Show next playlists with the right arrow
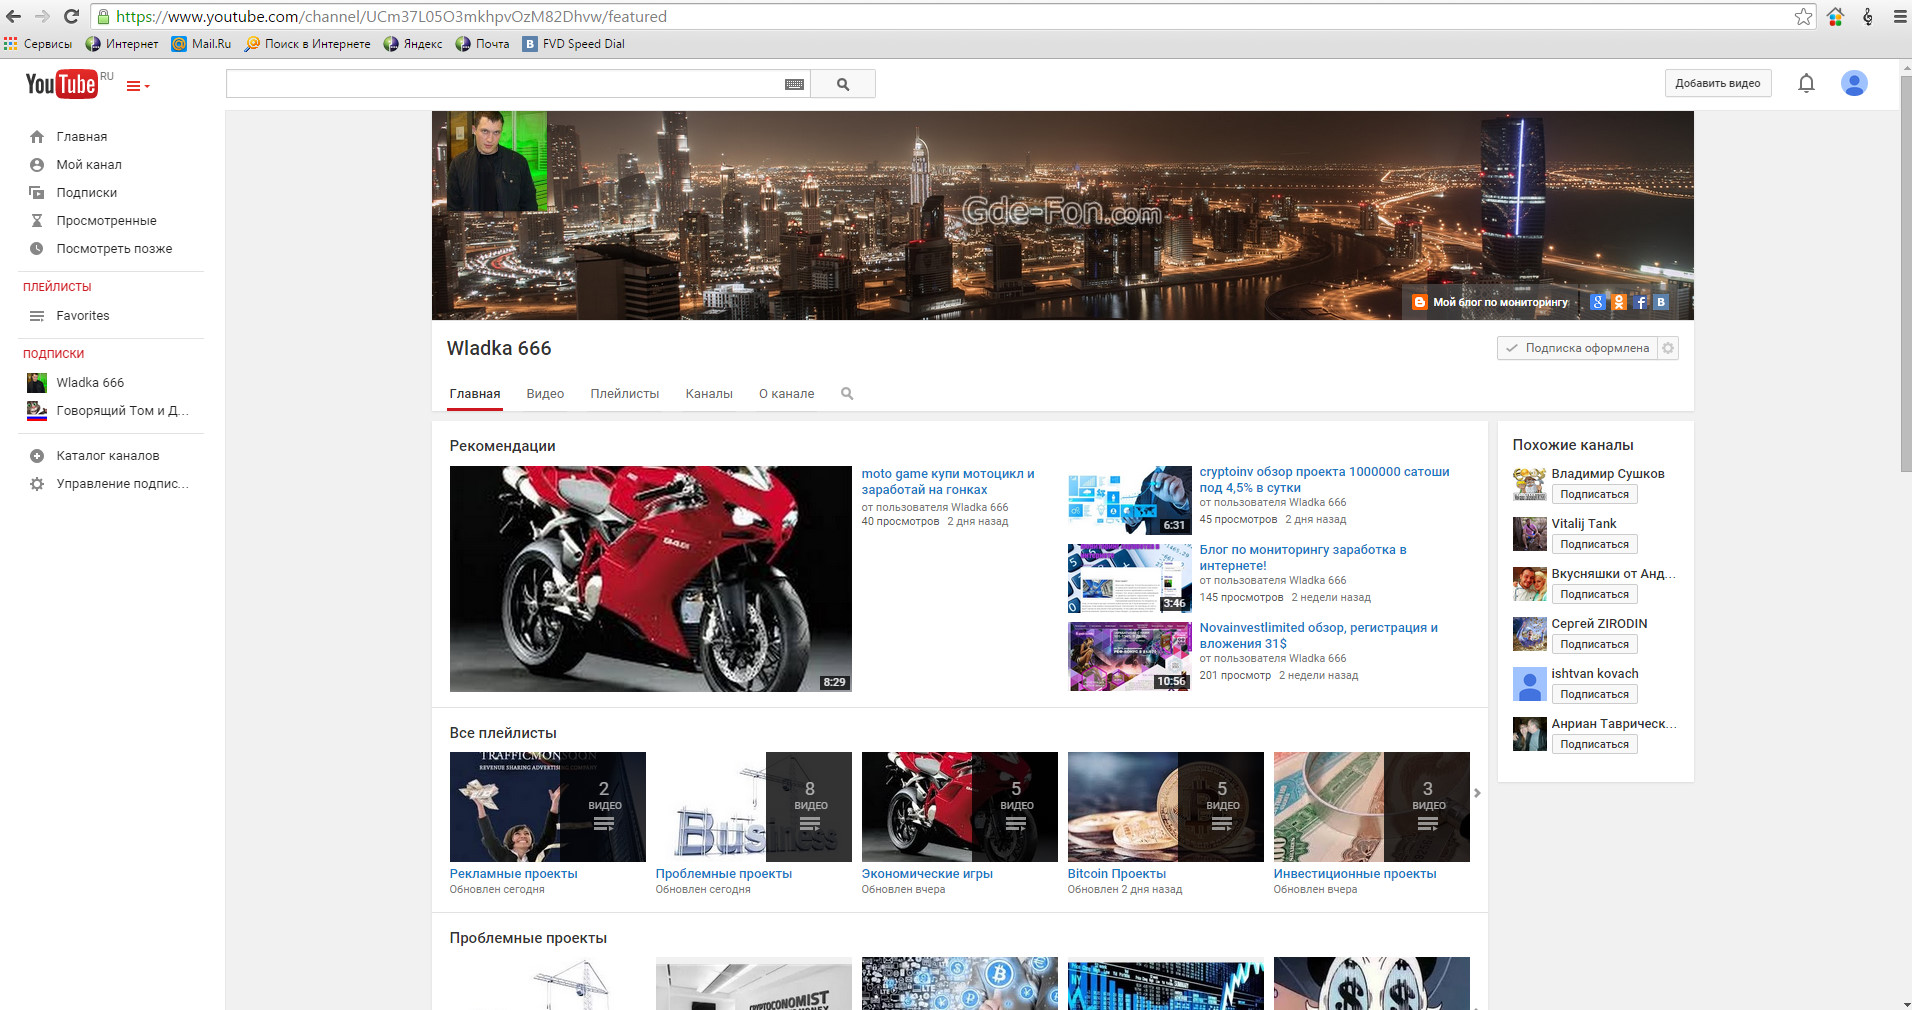 1477,793
